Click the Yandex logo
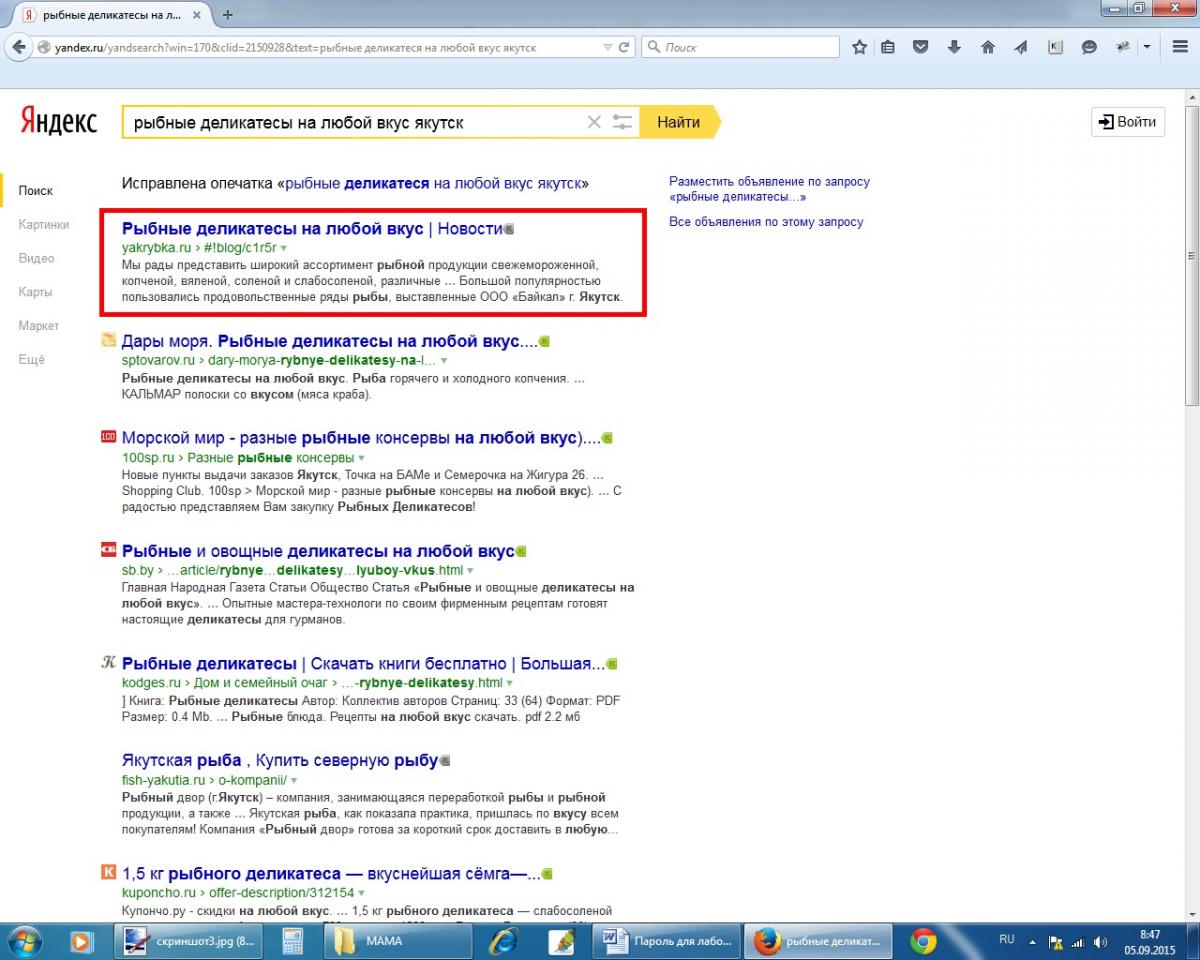Screen dimensions: 1200x960 [59, 122]
